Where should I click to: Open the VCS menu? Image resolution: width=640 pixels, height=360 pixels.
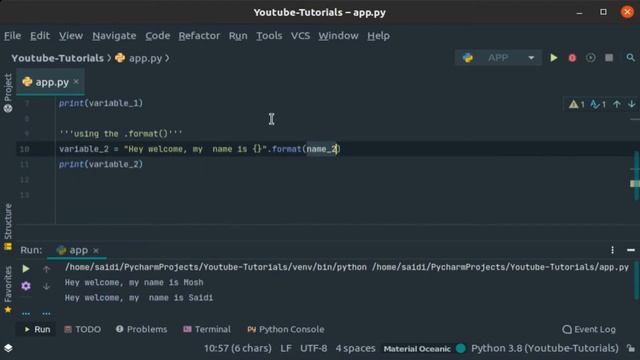tap(300, 36)
